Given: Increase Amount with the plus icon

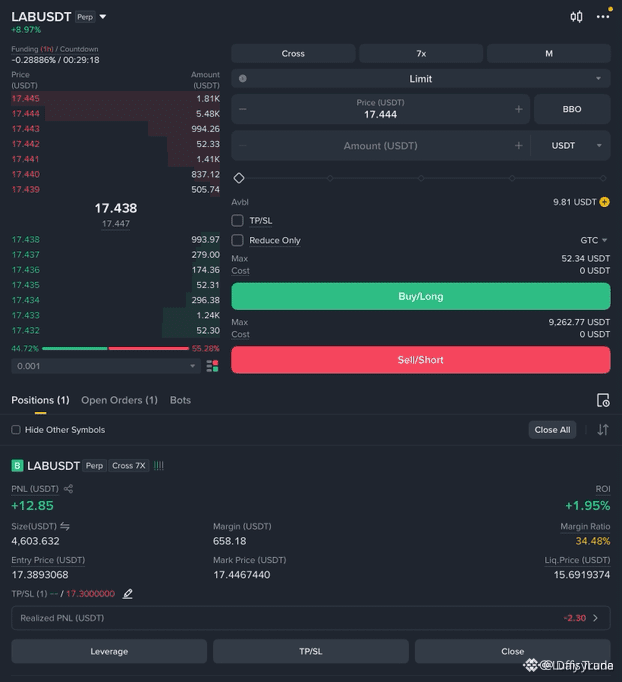Looking at the screenshot, I should pos(518,146).
